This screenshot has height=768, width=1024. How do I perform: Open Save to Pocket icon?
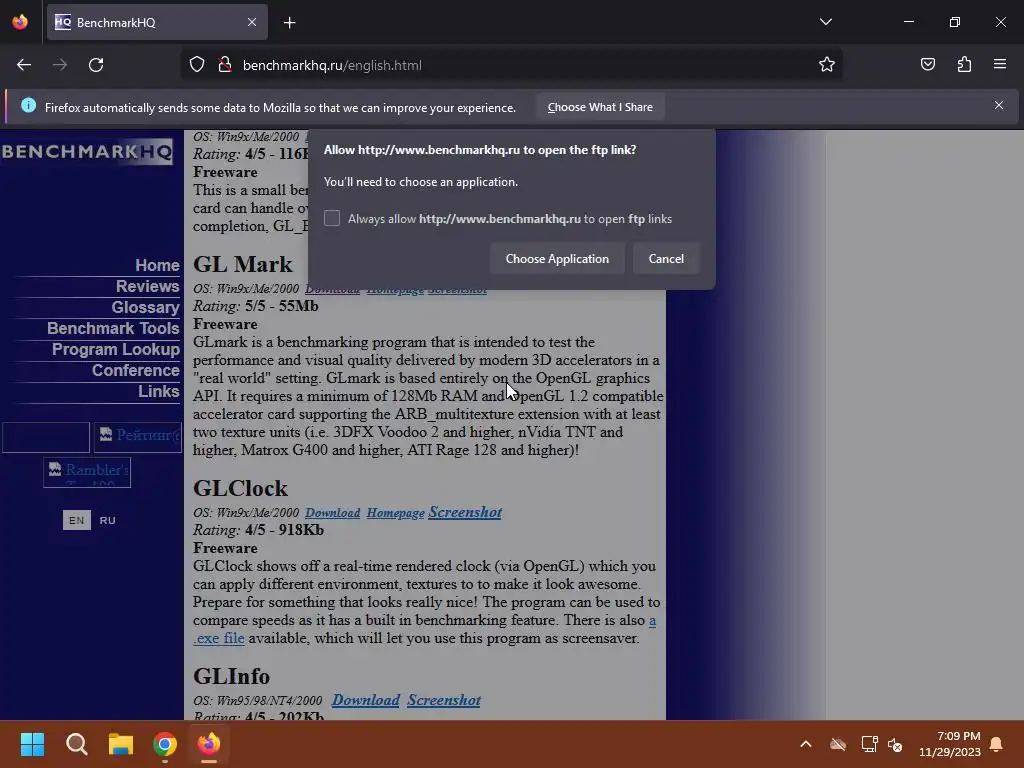(x=927, y=65)
